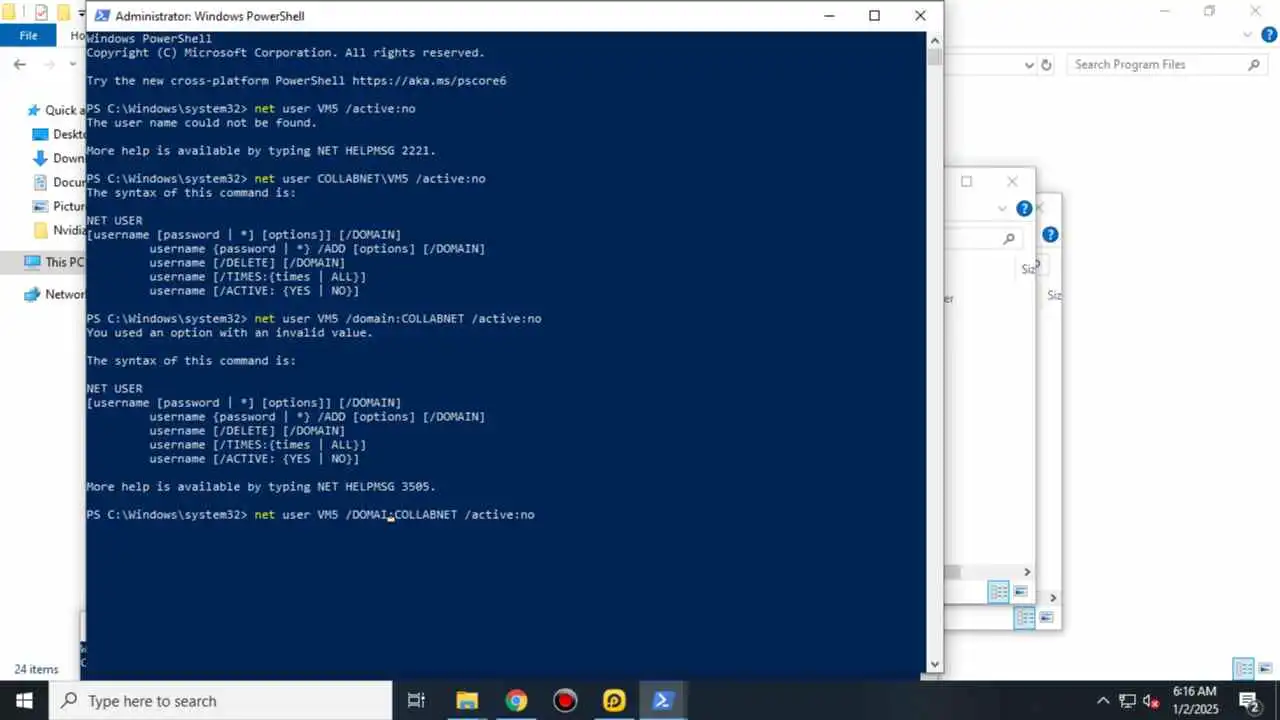
Task: Select large icons view in front small Explorer window
Action: tap(1021, 592)
